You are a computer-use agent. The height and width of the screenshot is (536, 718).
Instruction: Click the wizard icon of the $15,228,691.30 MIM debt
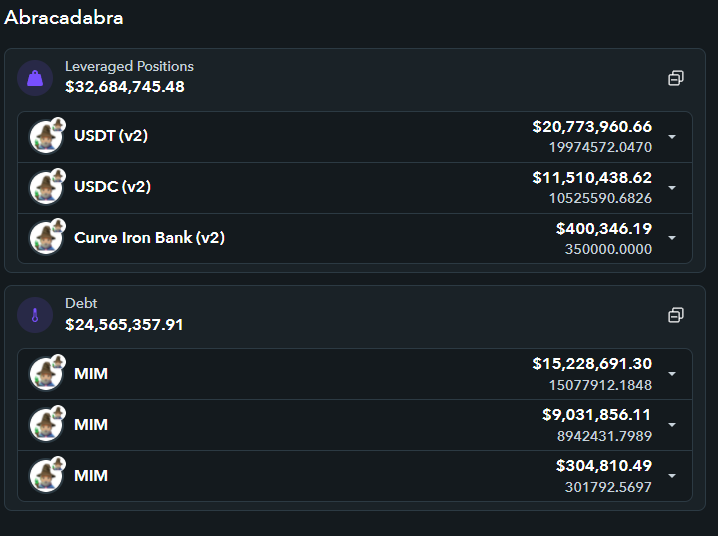click(x=46, y=374)
